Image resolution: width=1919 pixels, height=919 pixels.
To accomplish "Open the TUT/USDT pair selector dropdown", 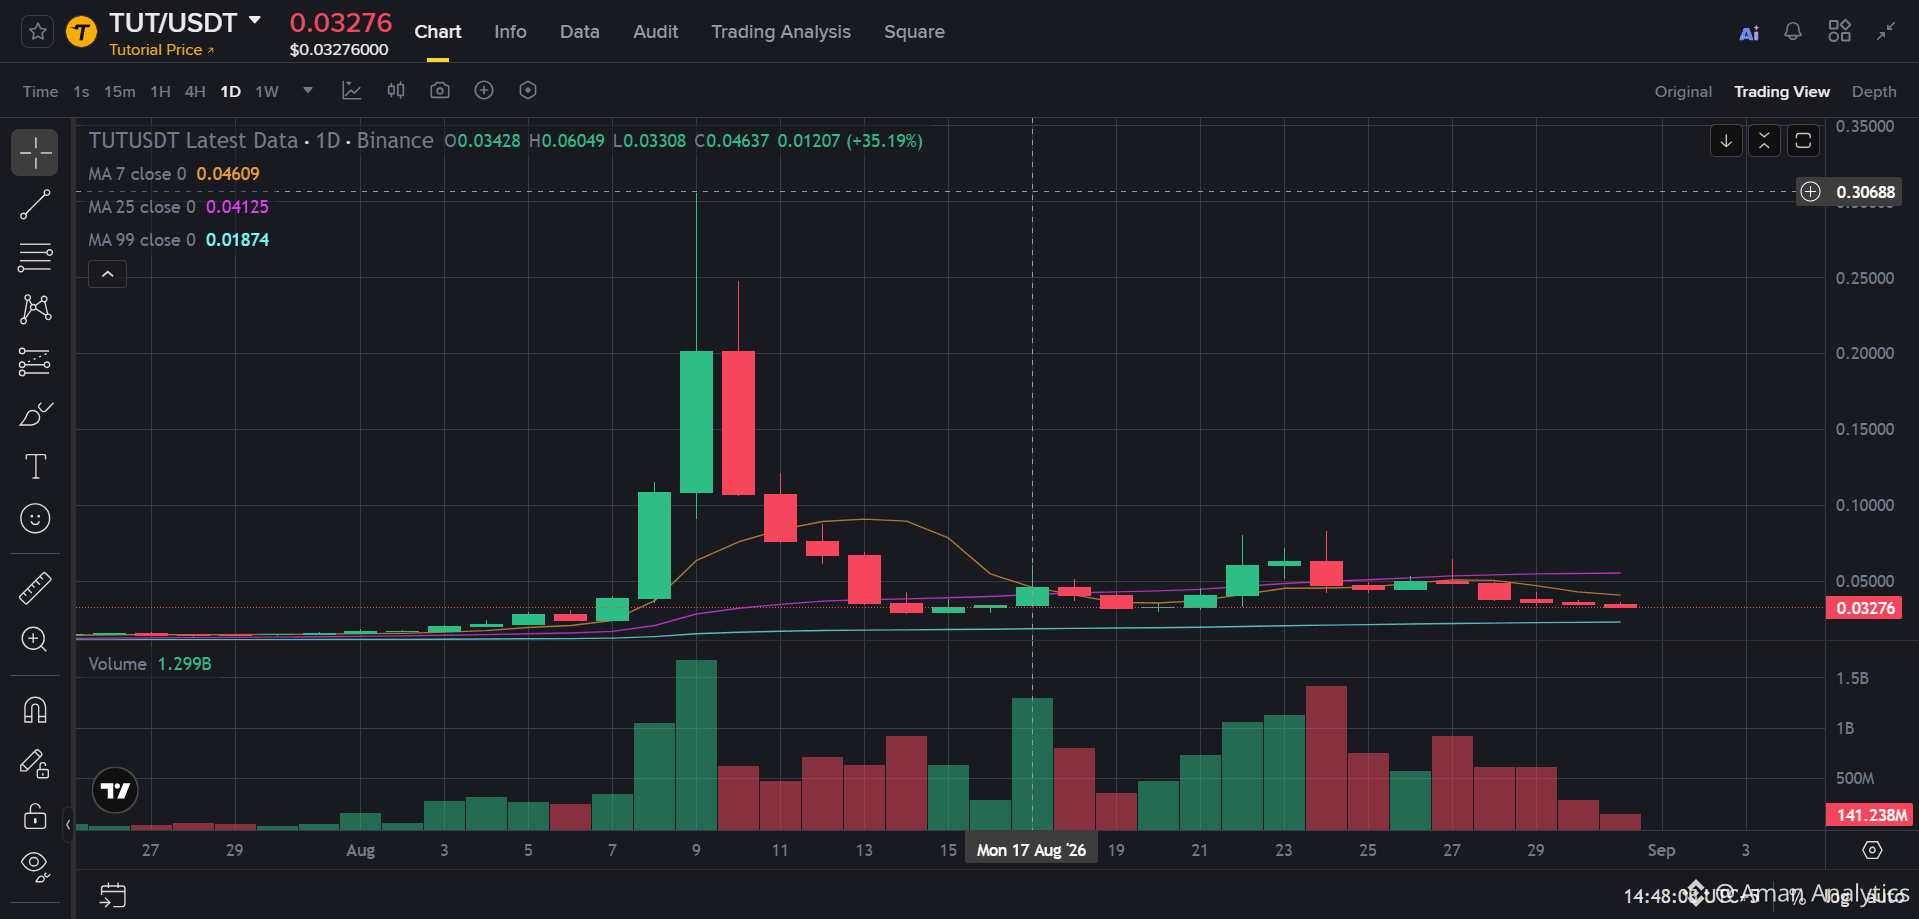I will point(255,20).
